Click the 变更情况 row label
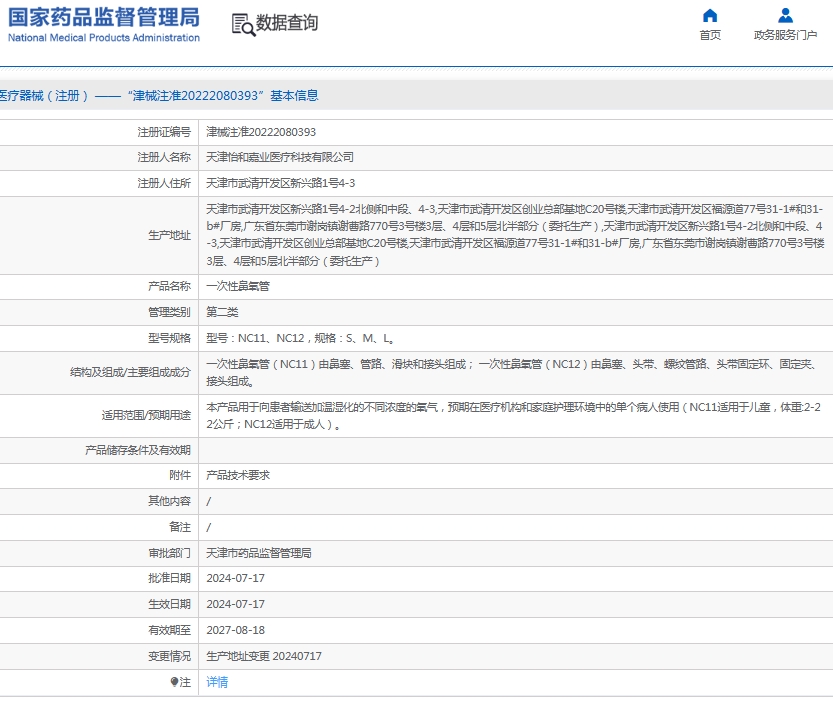 coord(169,656)
